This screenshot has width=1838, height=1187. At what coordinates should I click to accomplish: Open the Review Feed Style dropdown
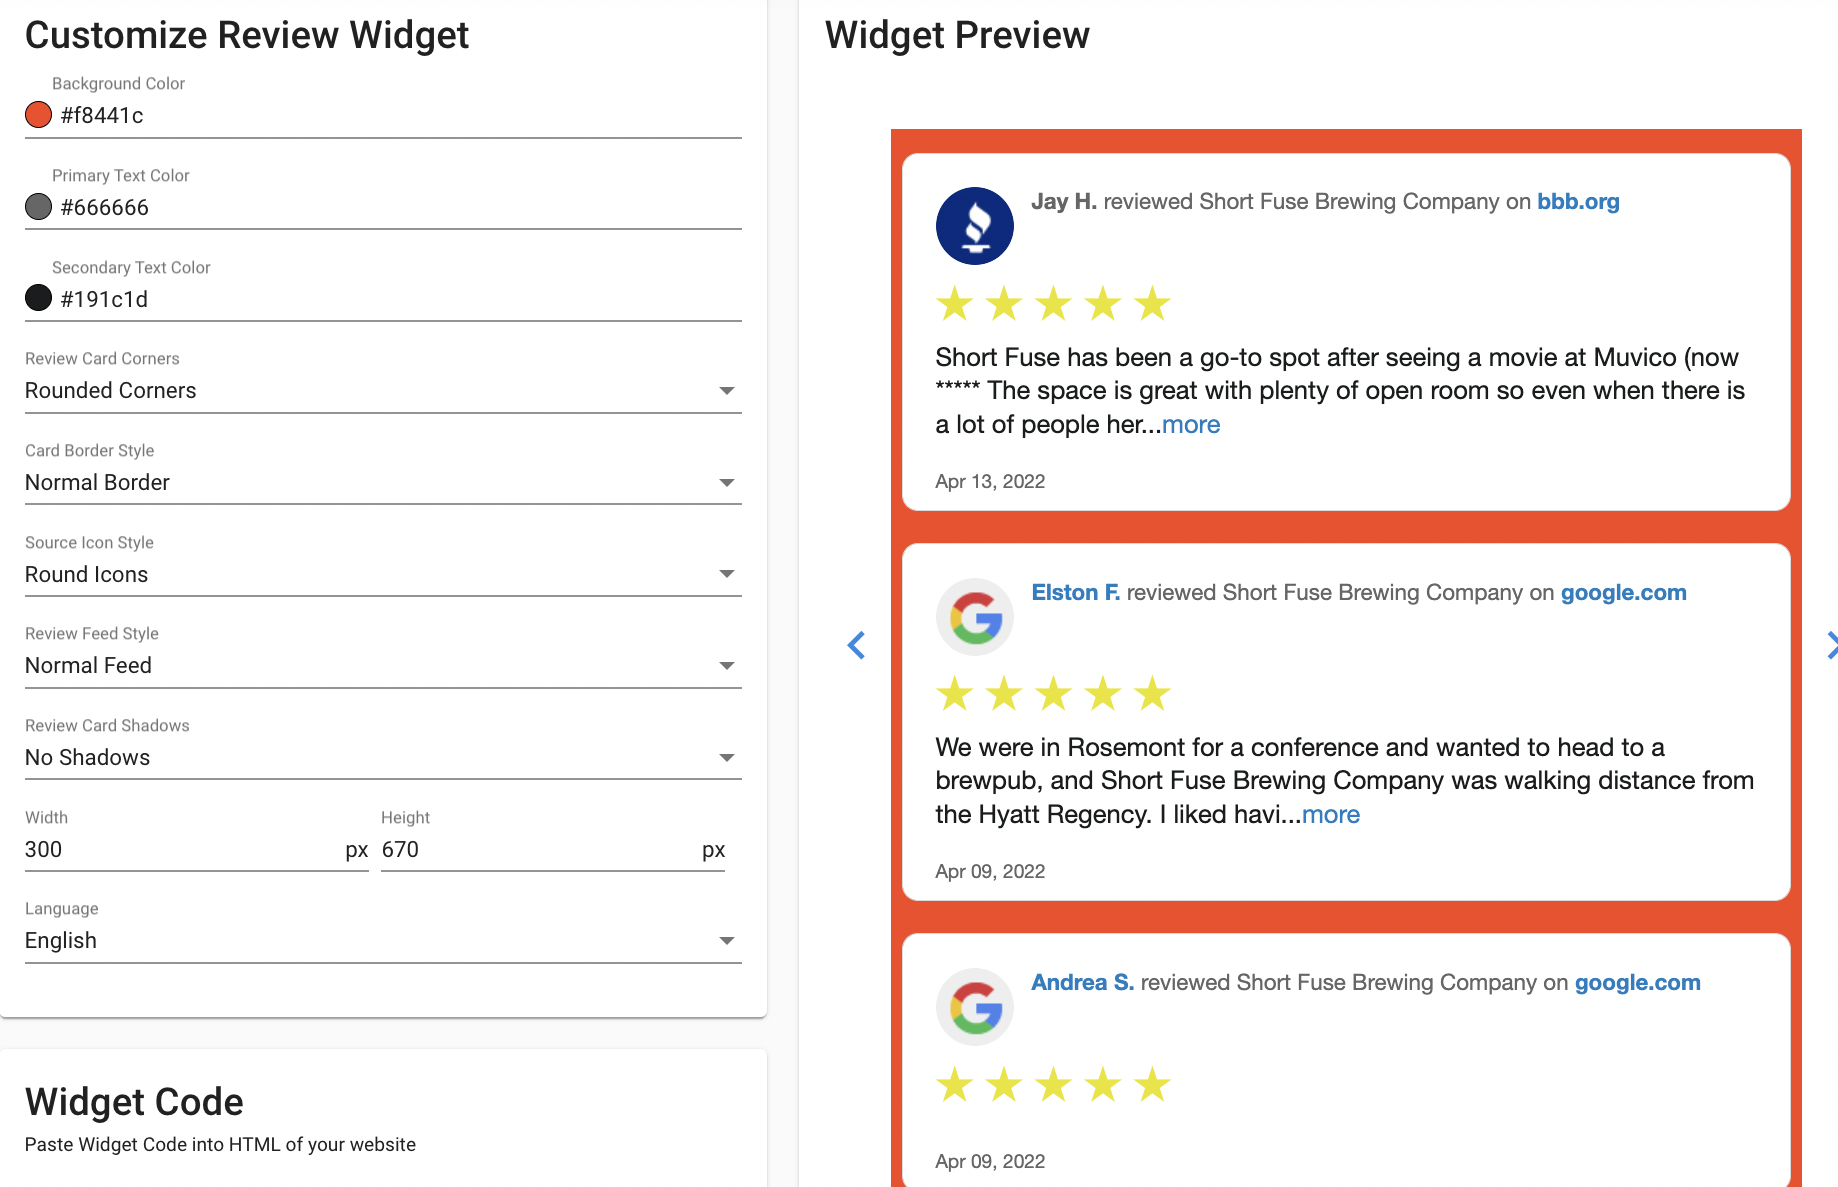tap(383, 666)
